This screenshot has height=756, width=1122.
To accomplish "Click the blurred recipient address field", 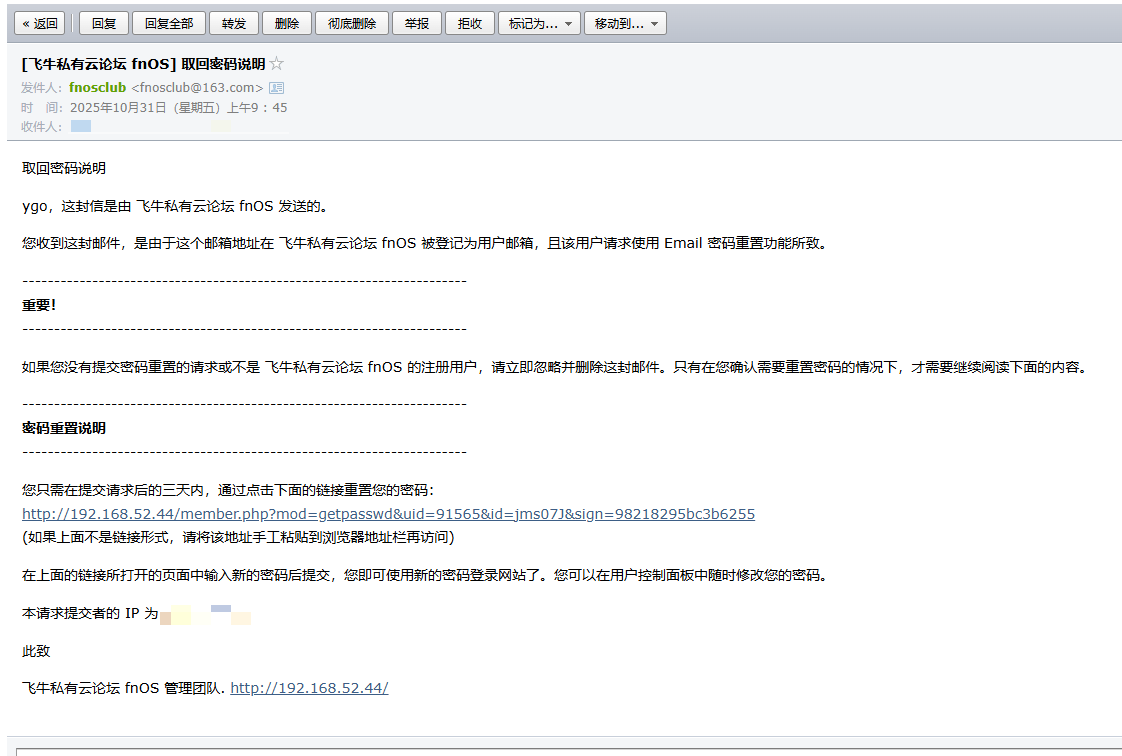I will [x=179, y=127].
